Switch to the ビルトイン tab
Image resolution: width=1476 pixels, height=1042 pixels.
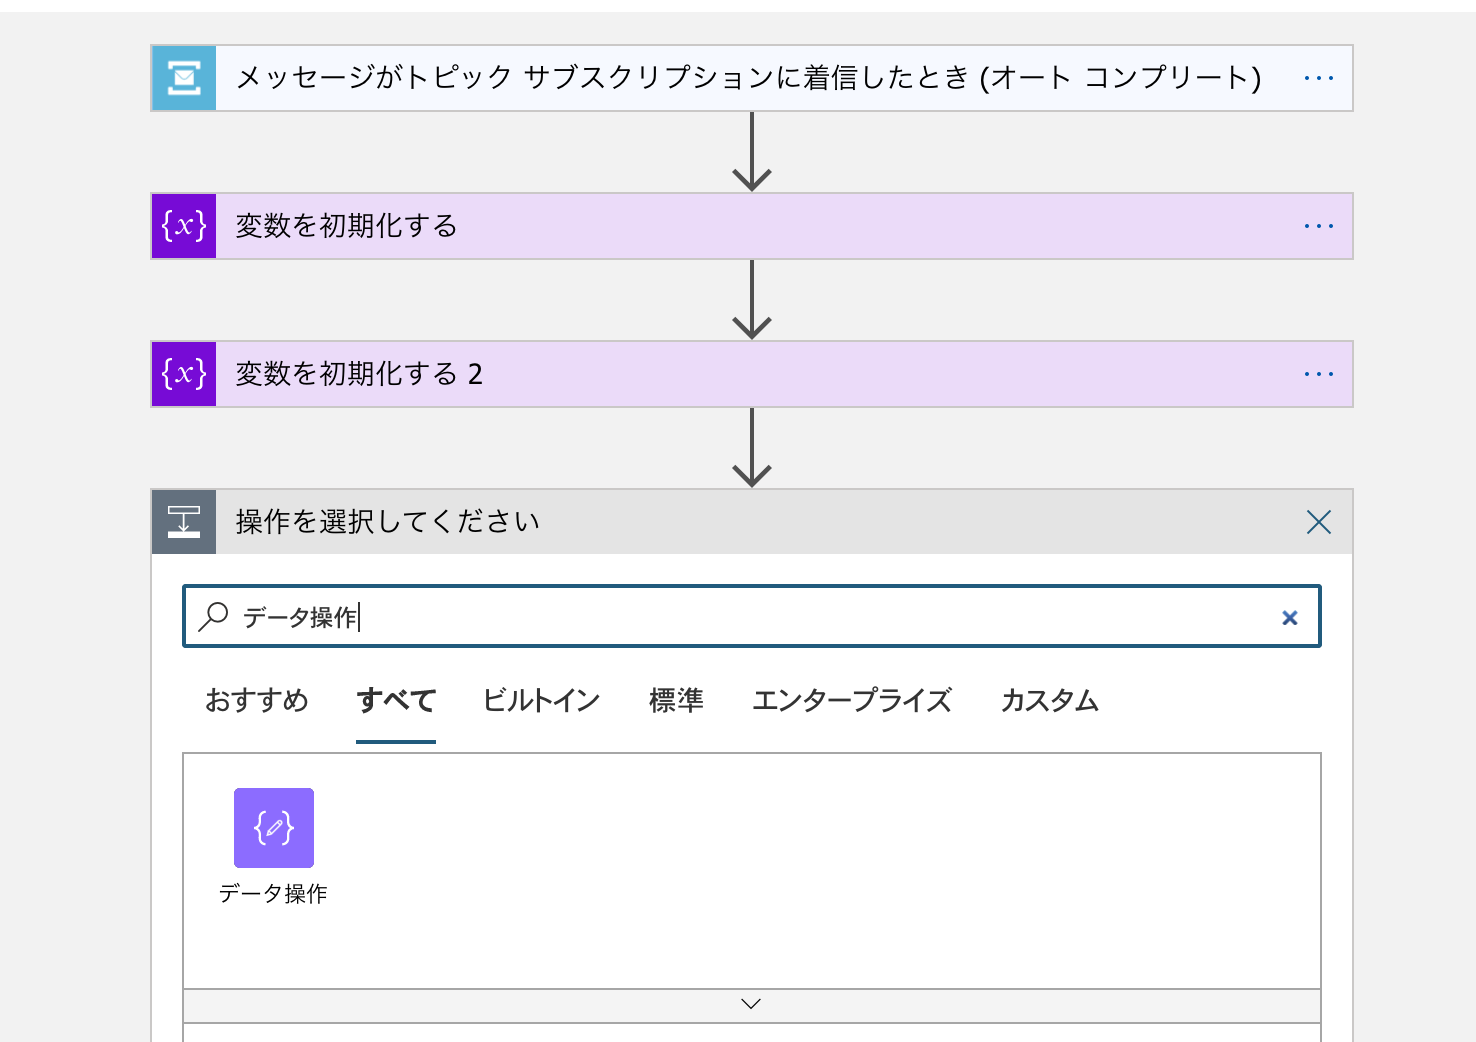point(541,700)
